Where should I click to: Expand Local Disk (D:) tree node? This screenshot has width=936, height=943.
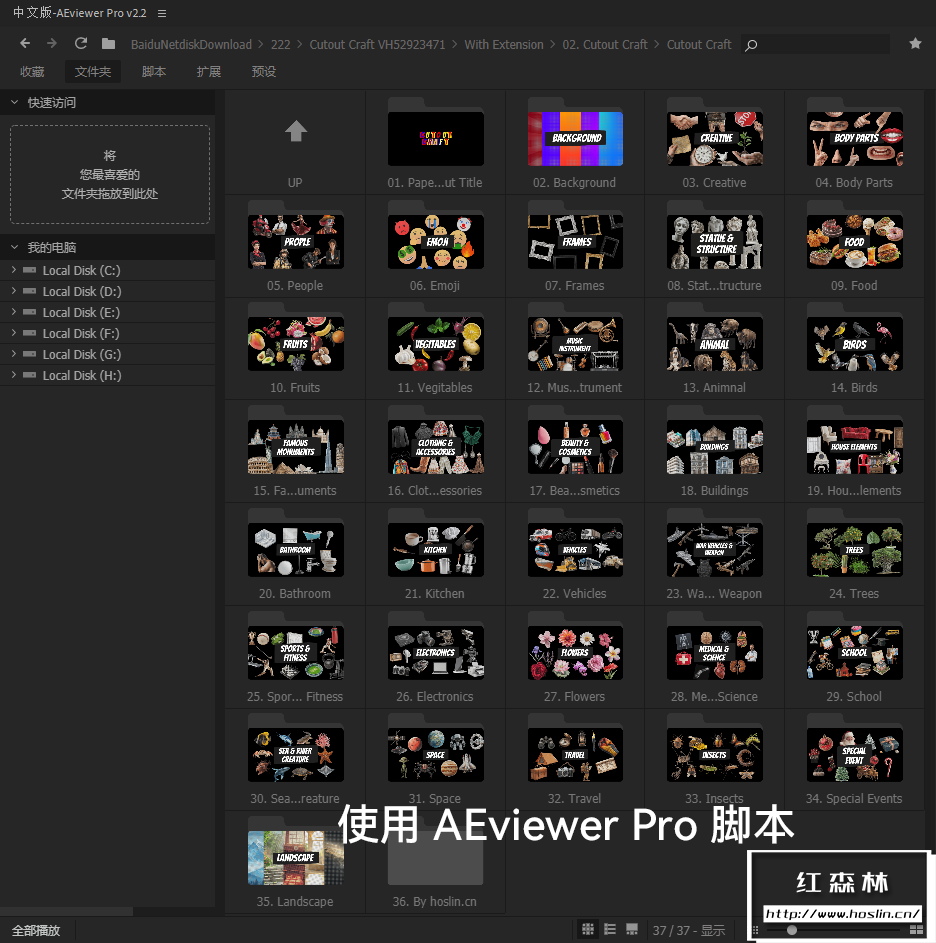click(x=14, y=291)
